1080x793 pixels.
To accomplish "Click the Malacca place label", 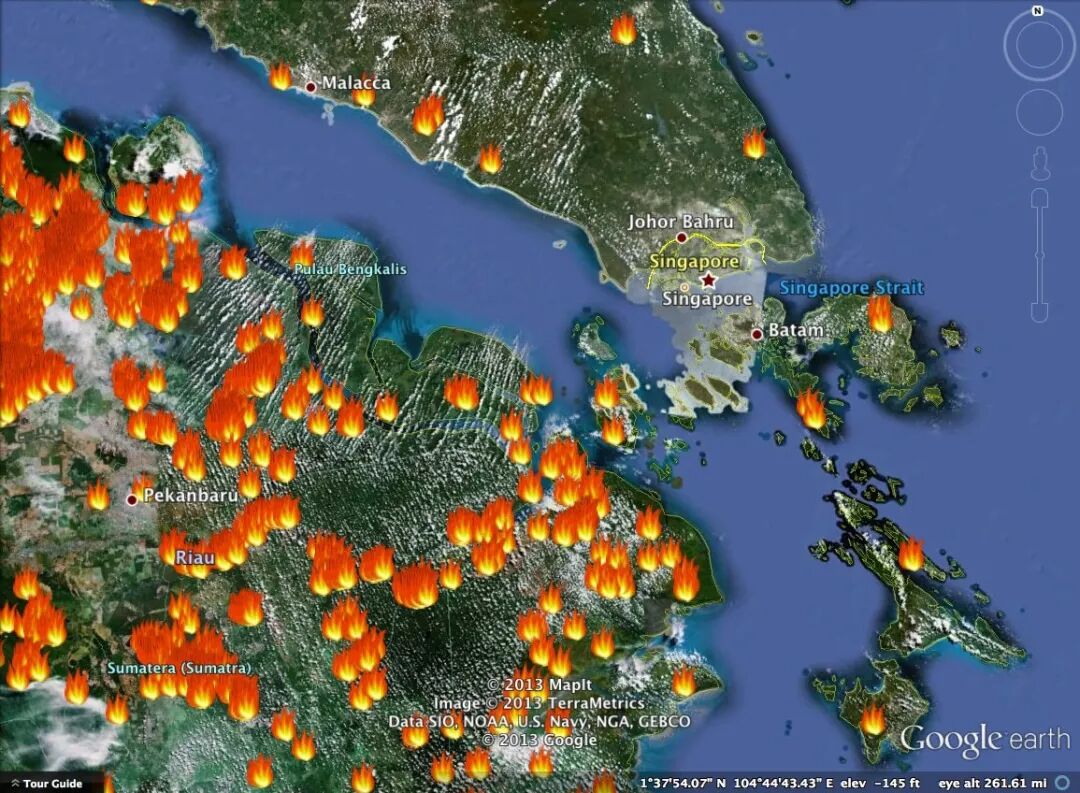I will coord(356,83).
